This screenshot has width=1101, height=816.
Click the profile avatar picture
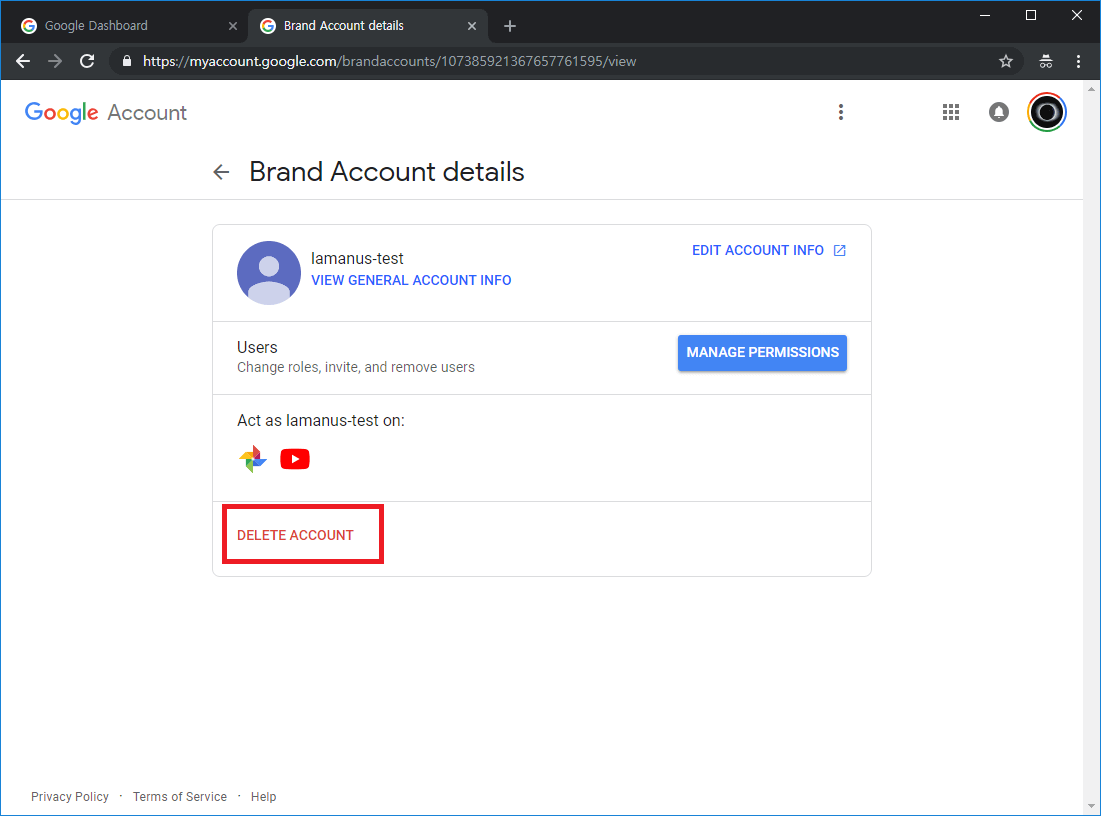coord(1047,112)
